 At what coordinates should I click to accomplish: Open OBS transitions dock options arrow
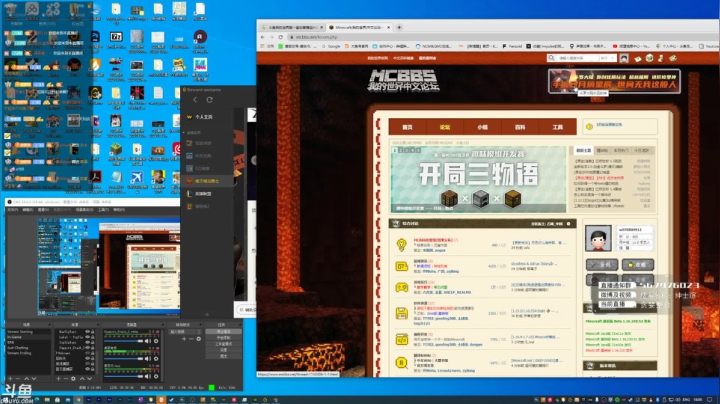pos(201,325)
